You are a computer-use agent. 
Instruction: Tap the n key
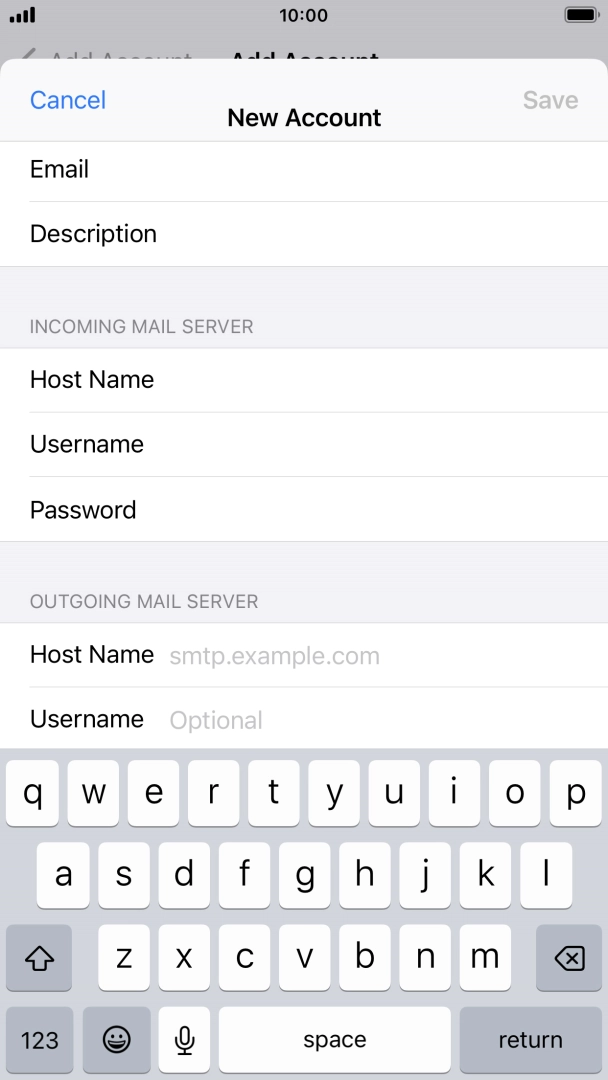(425, 957)
